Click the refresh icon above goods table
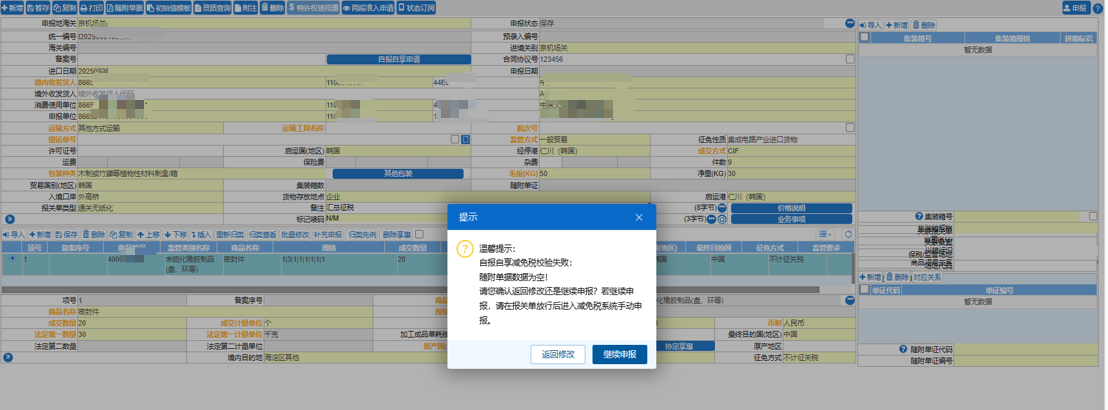The width and height of the screenshot is (1108, 410). (849, 235)
